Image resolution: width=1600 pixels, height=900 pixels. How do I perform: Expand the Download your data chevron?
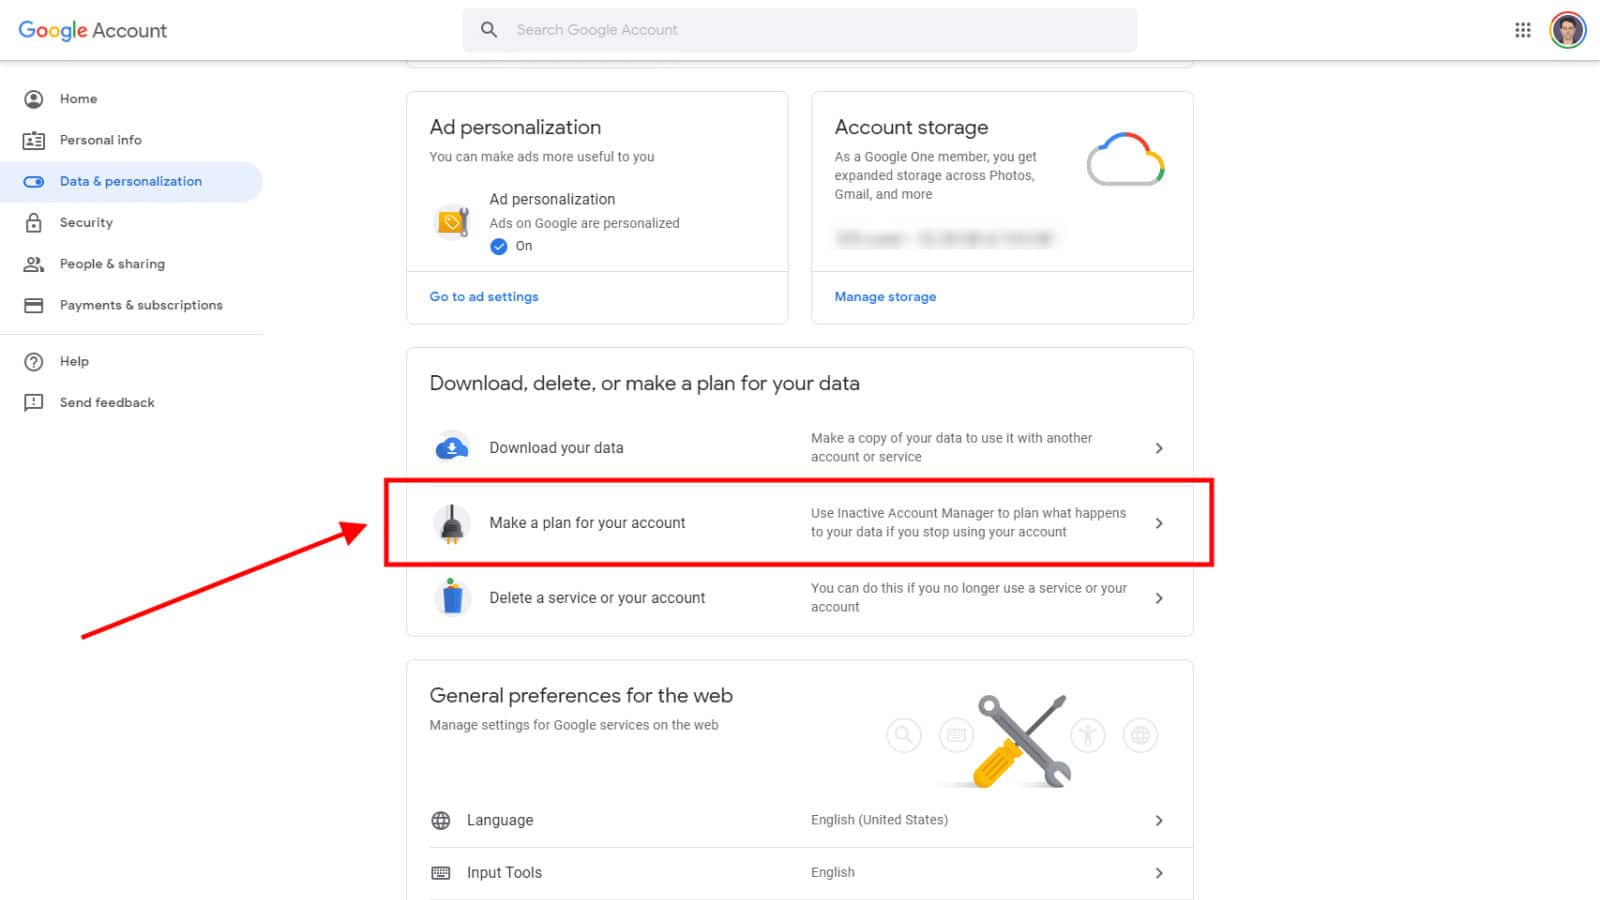[x=1159, y=448]
